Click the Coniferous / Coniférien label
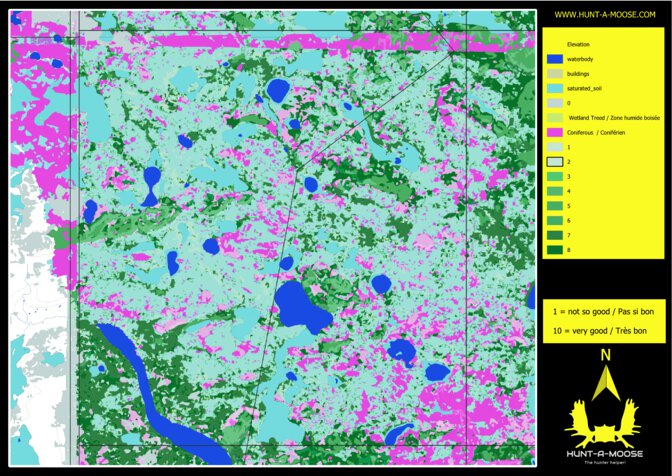 point(596,132)
